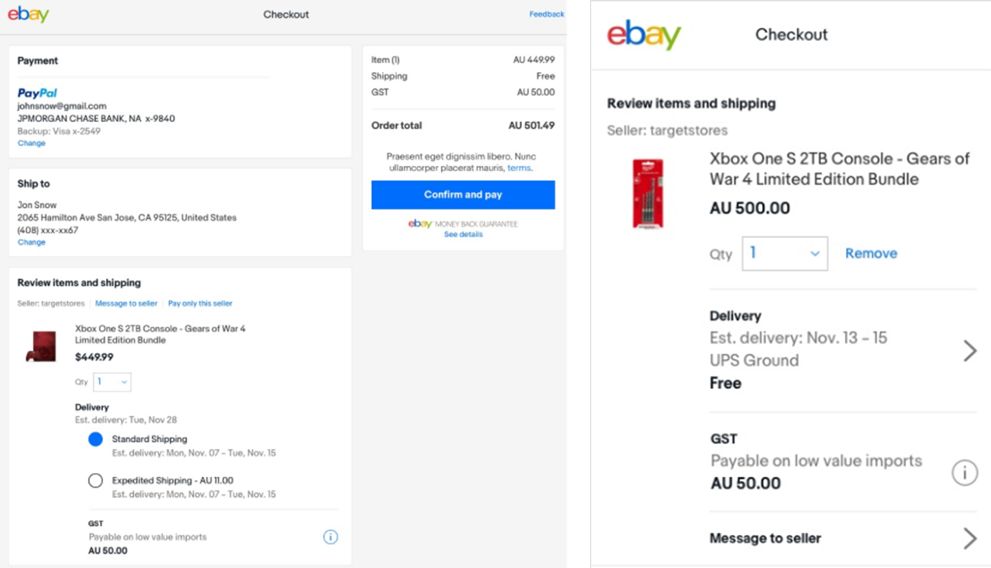Click the eBay logo in desktop header
Image resolution: width=991 pixels, height=568 pixels.
point(28,14)
